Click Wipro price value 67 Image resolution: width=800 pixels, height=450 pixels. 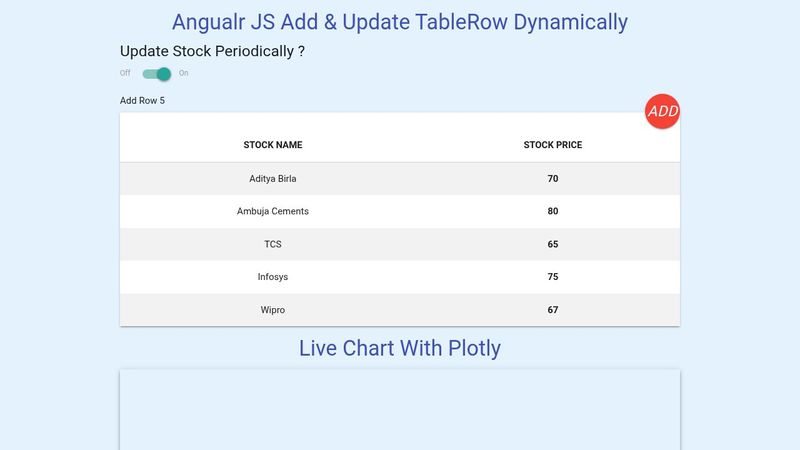[553, 310]
